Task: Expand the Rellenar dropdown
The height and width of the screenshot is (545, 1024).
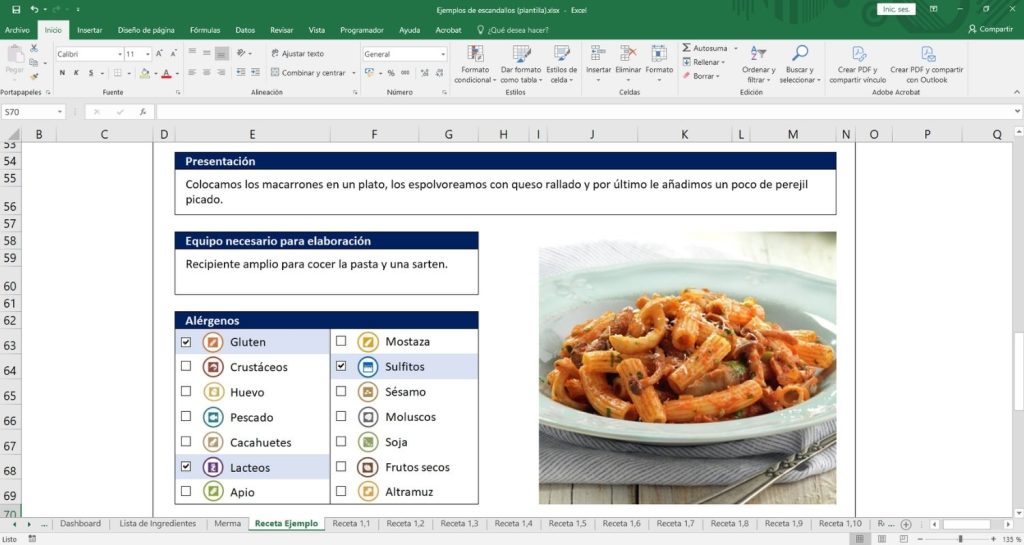Action: click(724, 62)
